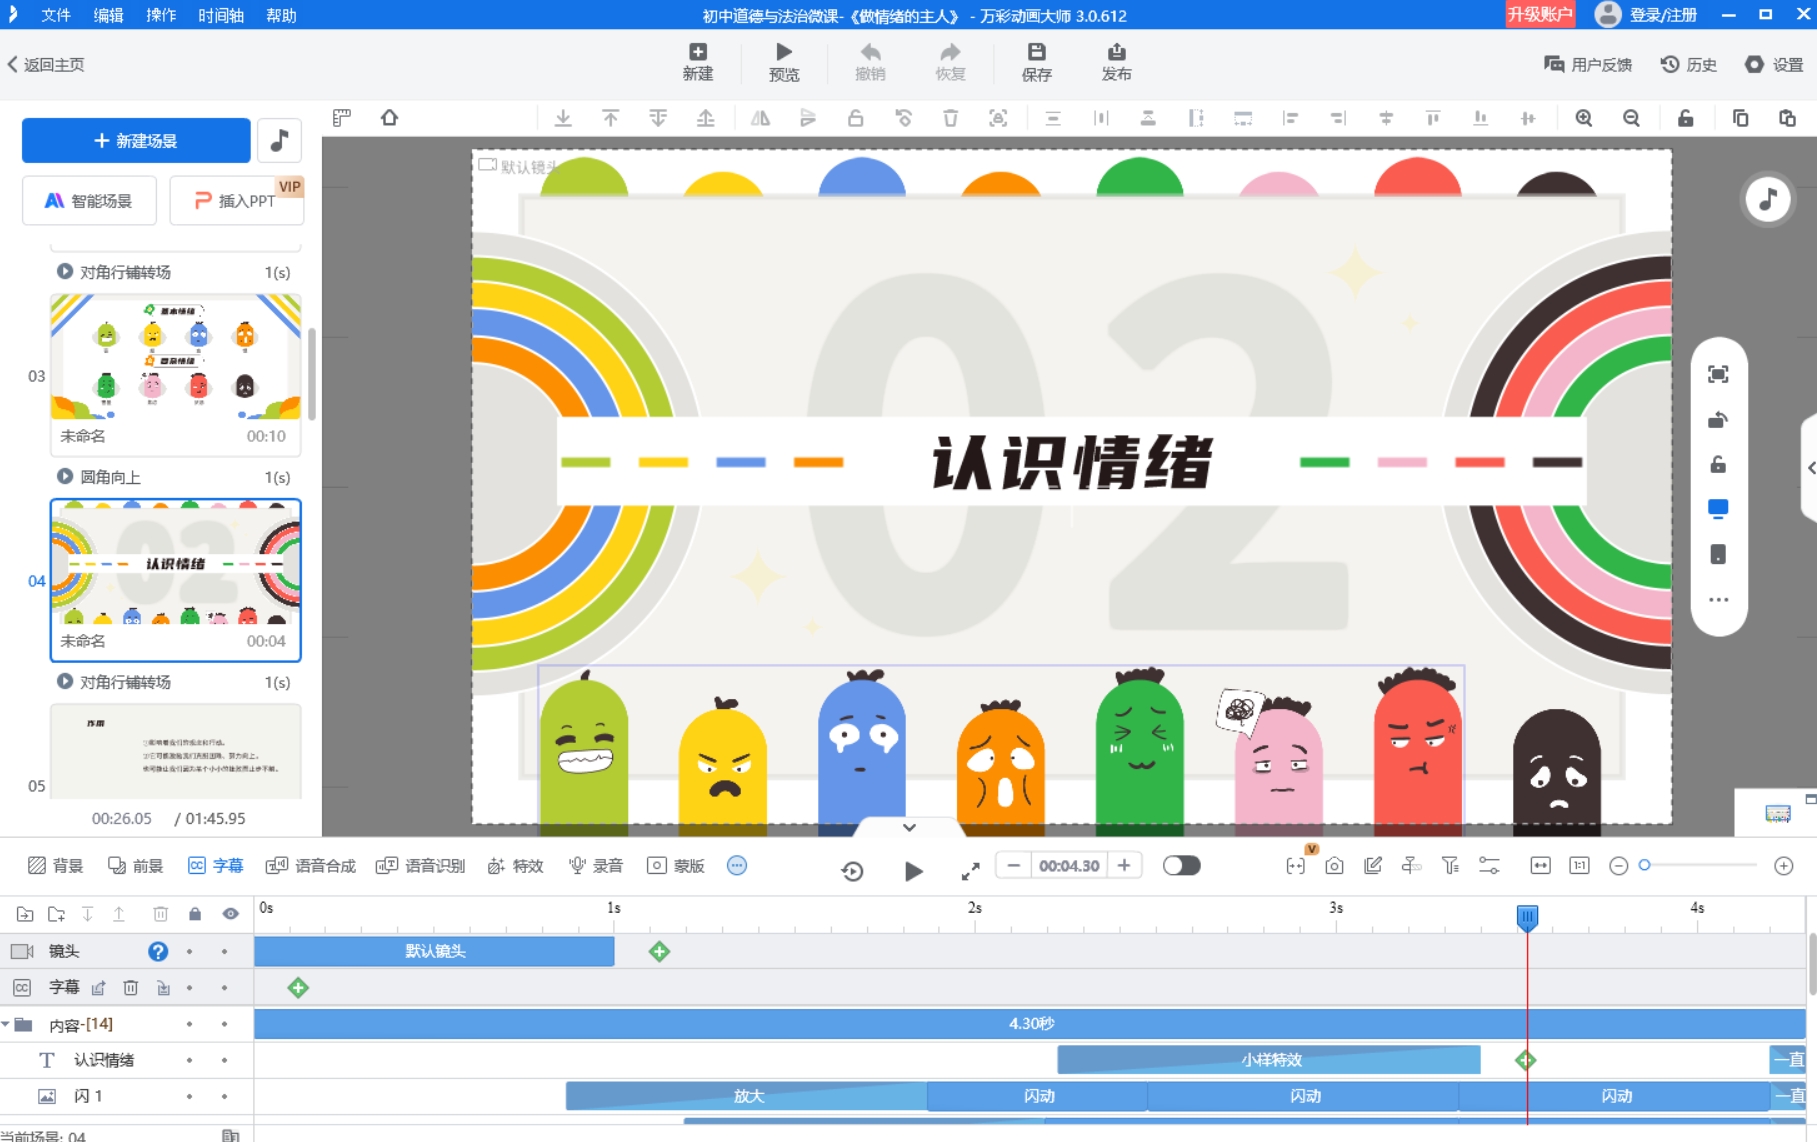The width and height of the screenshot is (1817, 1142).
Task: Click the flip horizontal icon in toolbar
Action: pyautogui.click(x=760, y=118)
